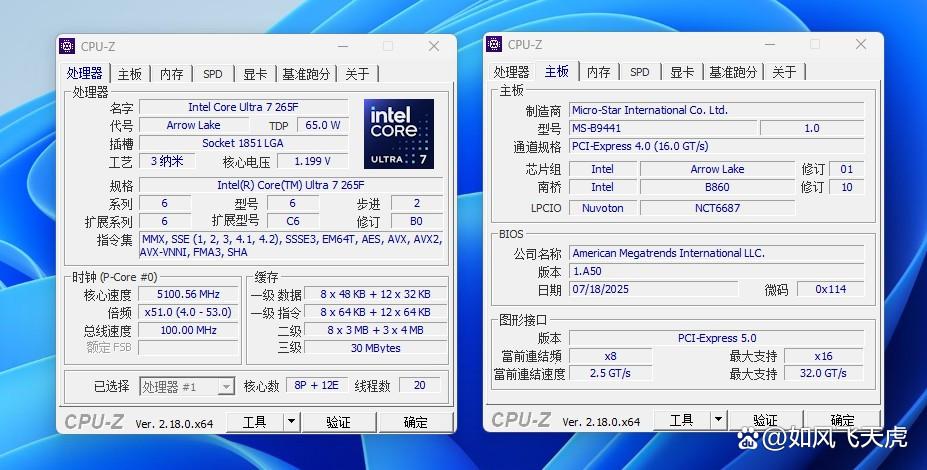Click 工具 button in left window
This screenshot has height=470, width=927.
coord(255,422)
